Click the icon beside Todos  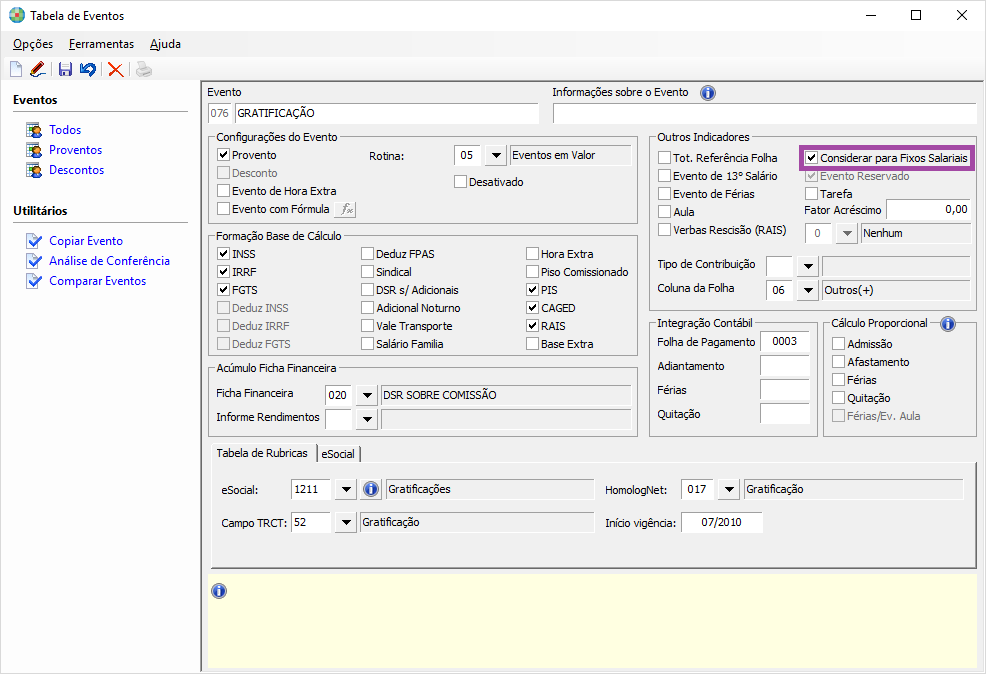(x=34, y=130)
